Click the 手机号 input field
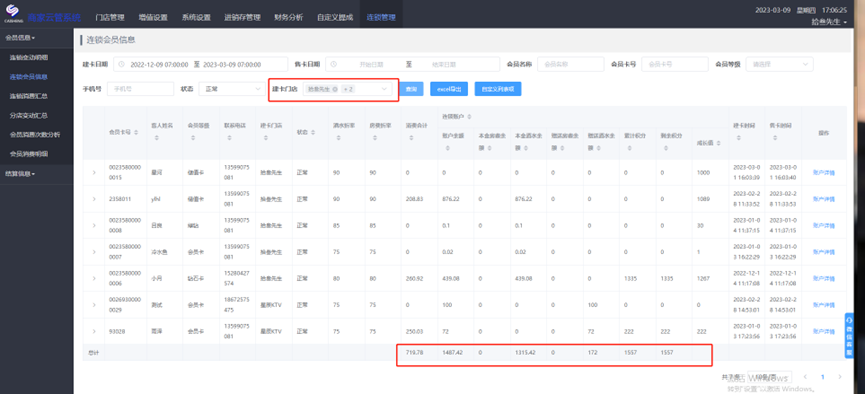Viewport: 865px width, 394px height. (x=141, y=88)
